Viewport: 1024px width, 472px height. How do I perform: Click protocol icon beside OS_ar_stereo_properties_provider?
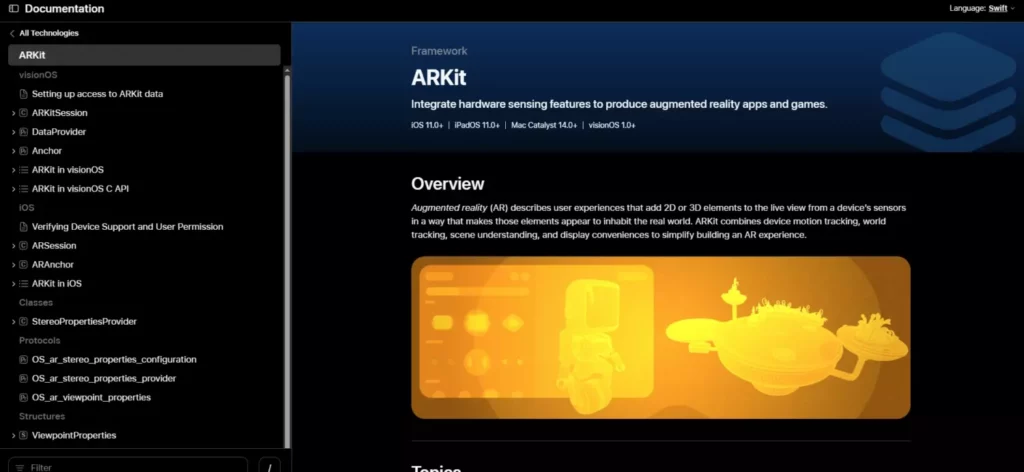(x=24, y=378)
